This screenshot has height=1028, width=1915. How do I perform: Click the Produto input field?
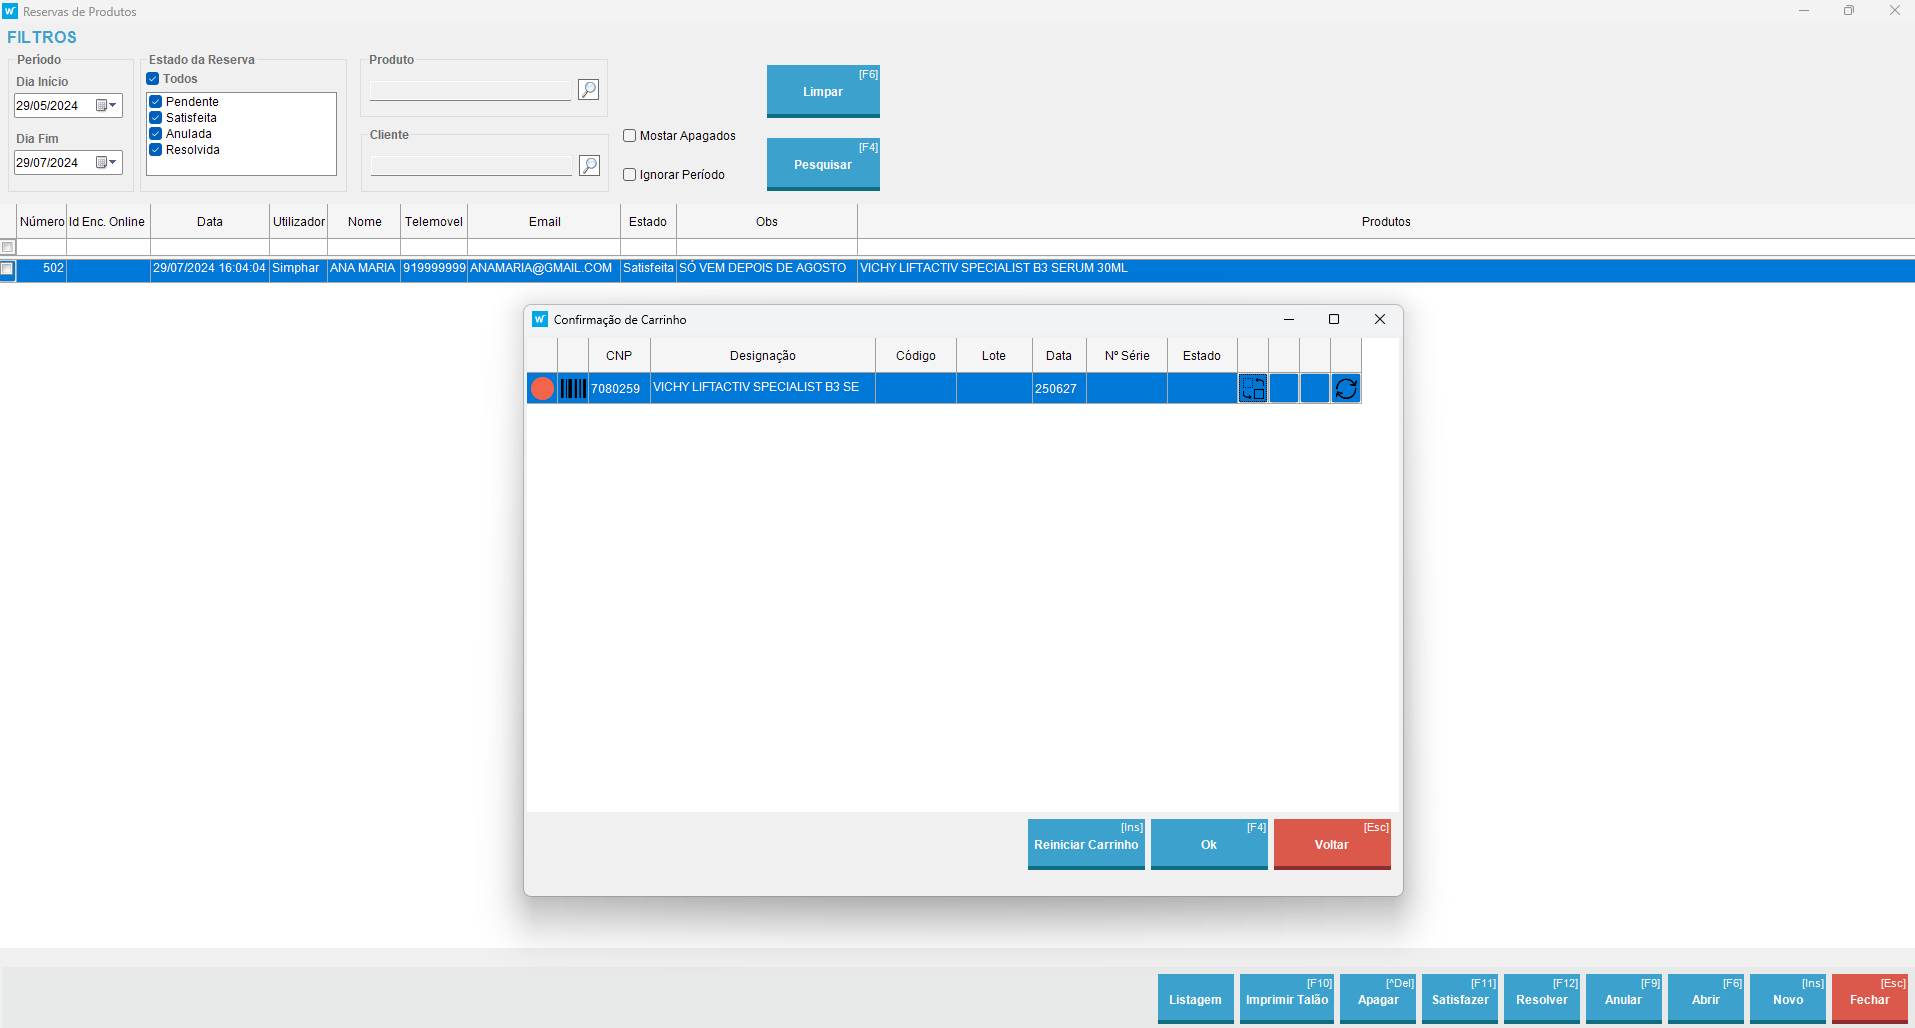(x=470, y=91)
